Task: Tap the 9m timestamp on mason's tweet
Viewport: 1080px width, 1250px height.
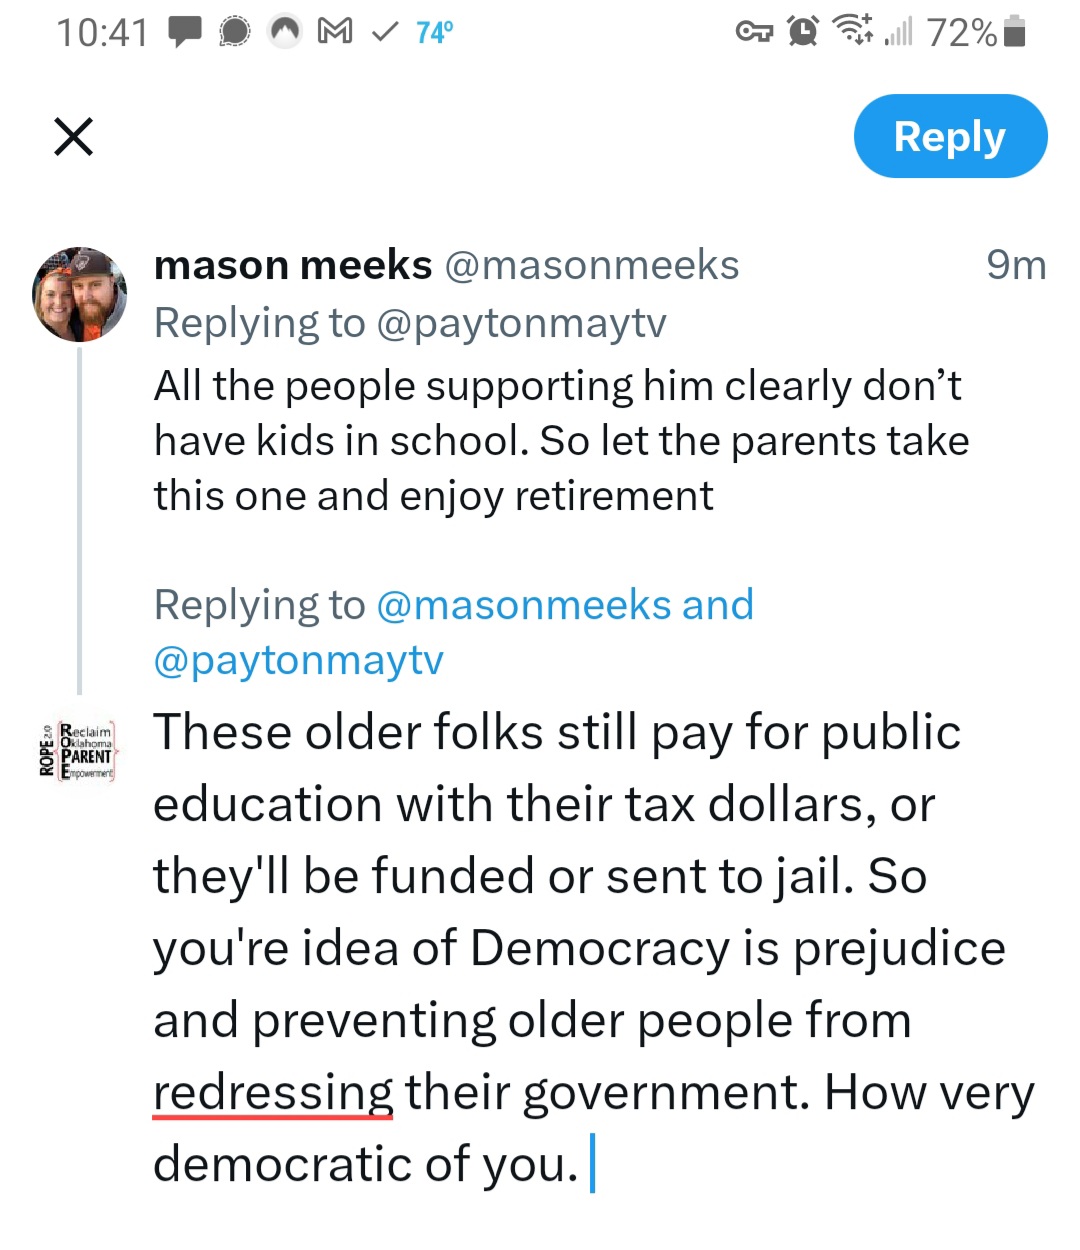Action: point(1015,266)
